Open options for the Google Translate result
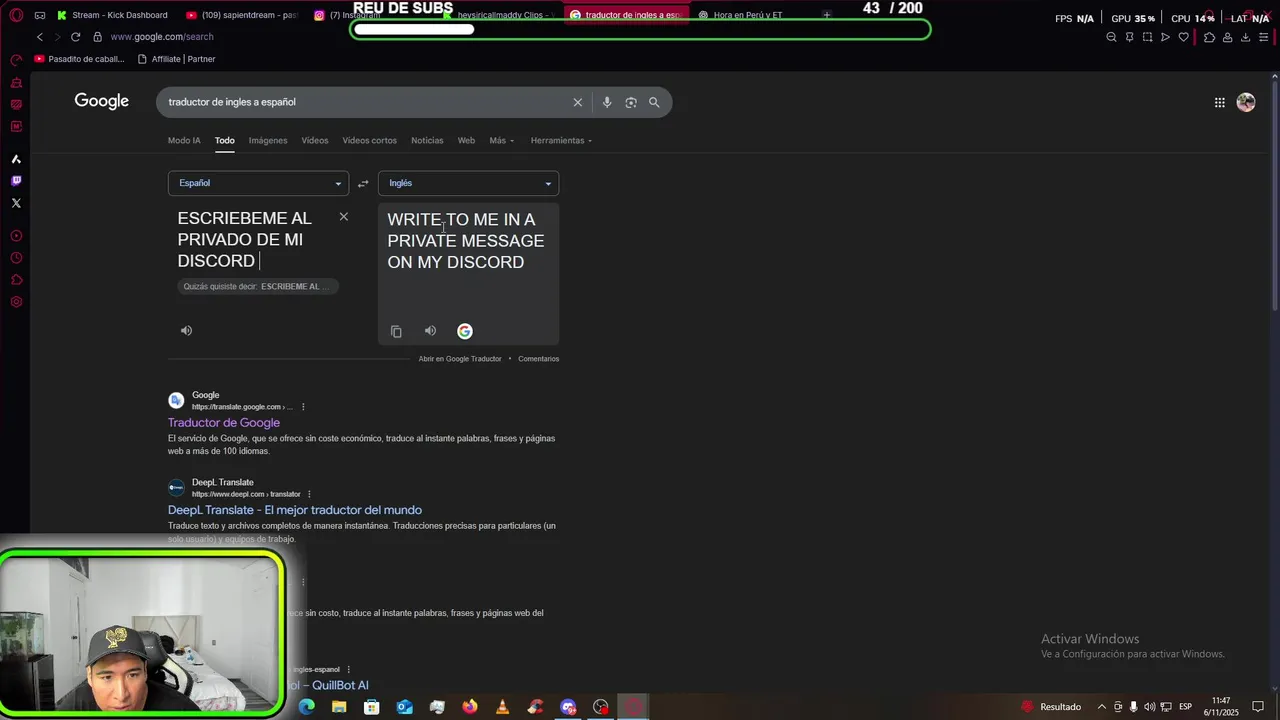 (x=303, y=407)
